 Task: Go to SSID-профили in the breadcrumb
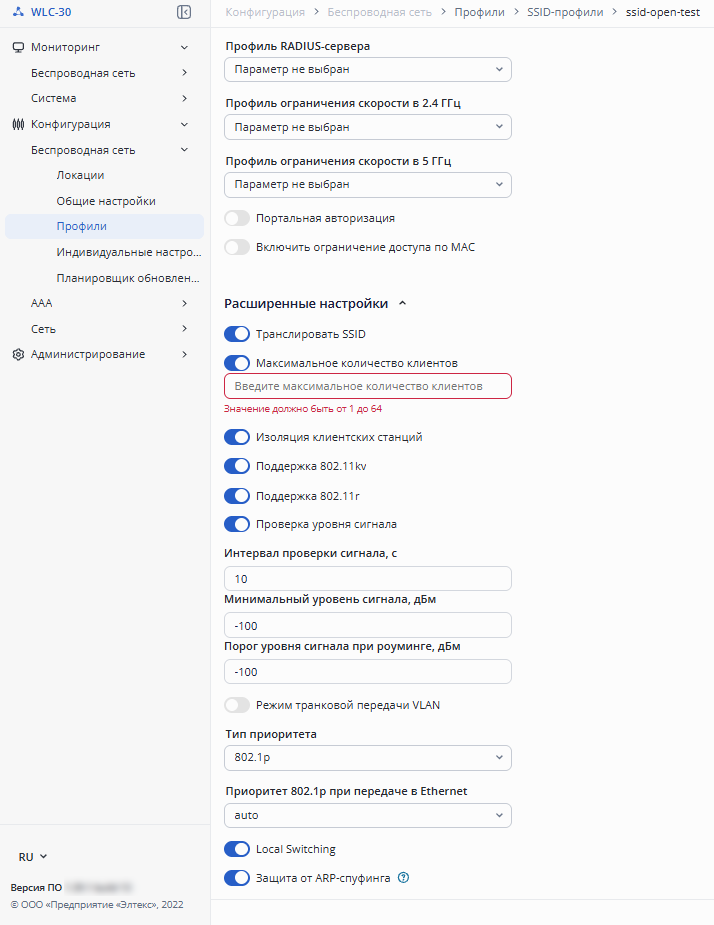(x=565, y=12)
